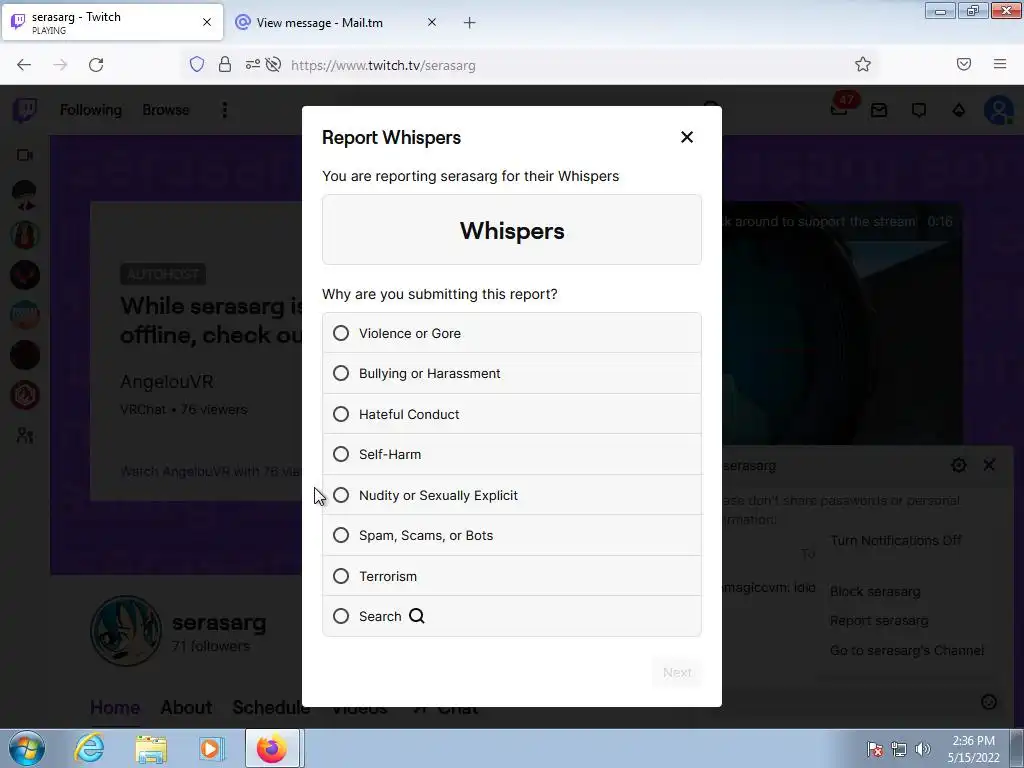1024x768 pixels.
Task: Click Save to Pocket icon
Action: point(964,64)
